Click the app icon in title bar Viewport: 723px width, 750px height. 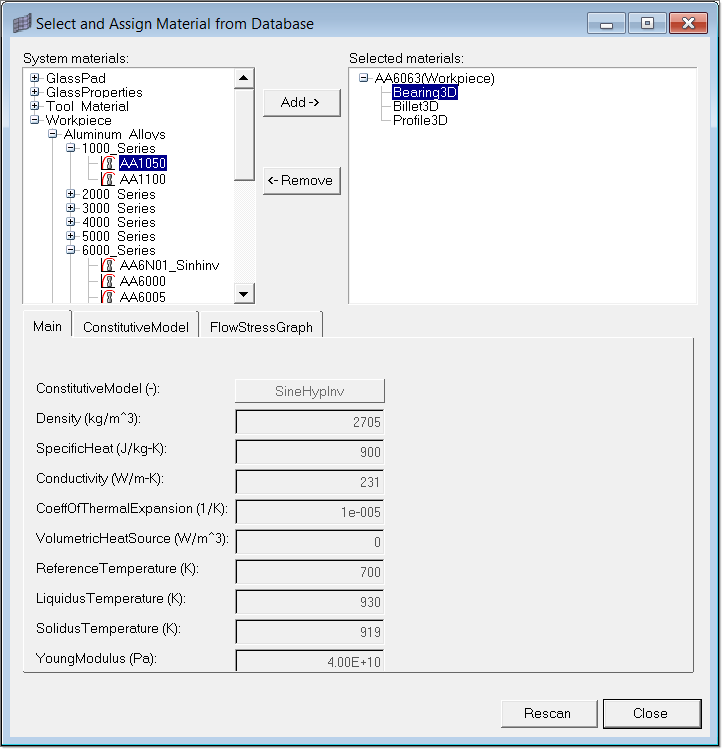pyautogui.click(x=22, y=23)
